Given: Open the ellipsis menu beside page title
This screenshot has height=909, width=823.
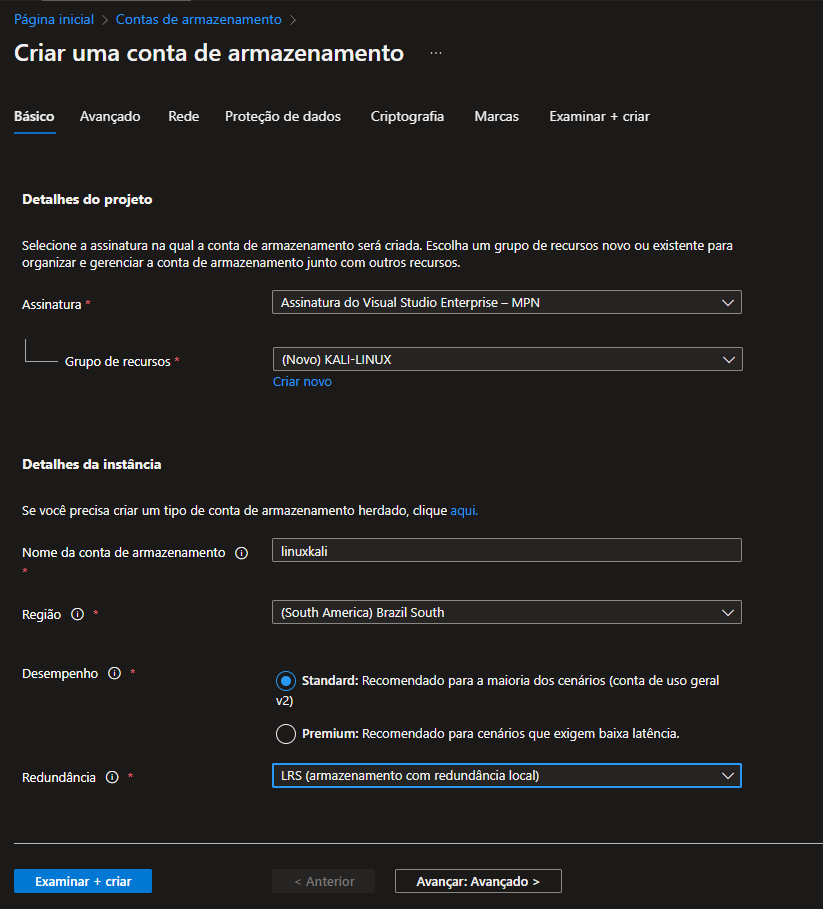Looking at the screenshot, I should point(436,53).
